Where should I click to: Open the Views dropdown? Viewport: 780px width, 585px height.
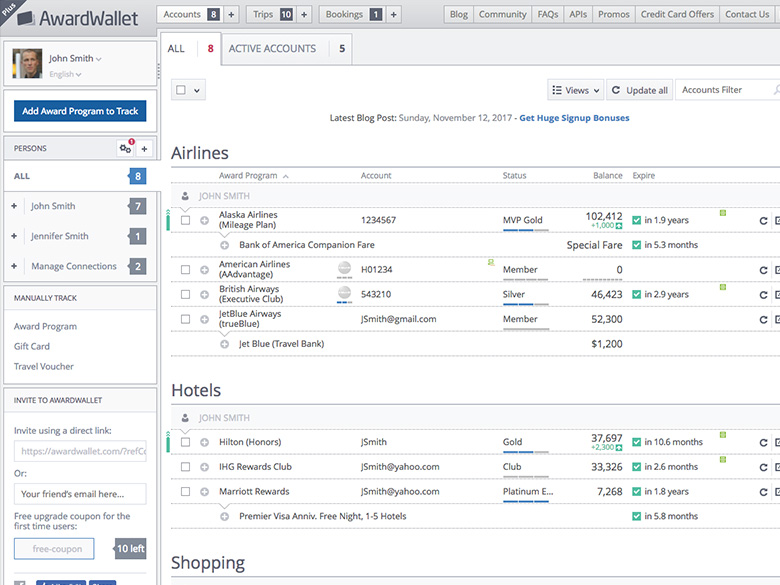click(576, 90)
